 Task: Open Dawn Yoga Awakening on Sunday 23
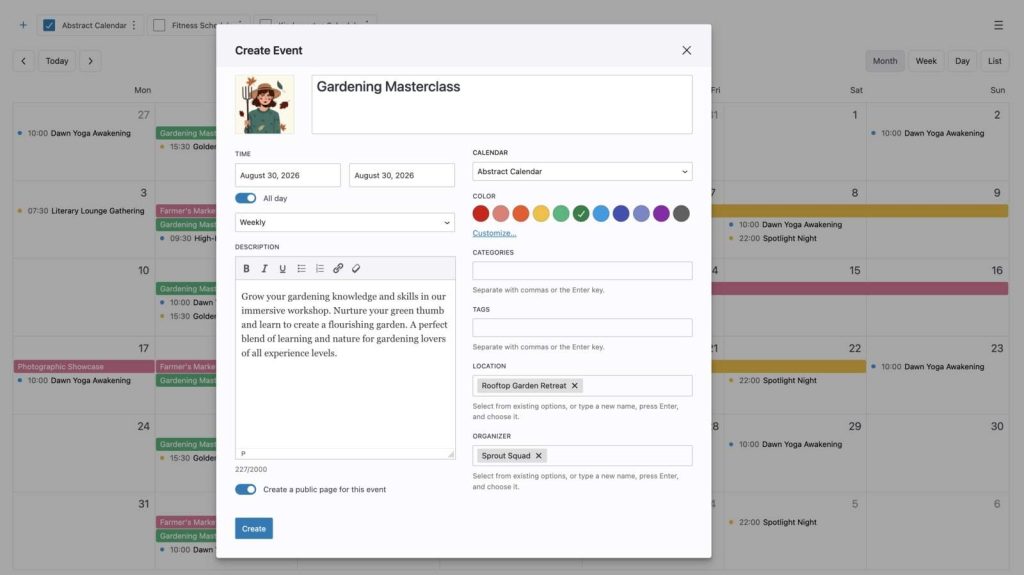click(x=928, y=367)
